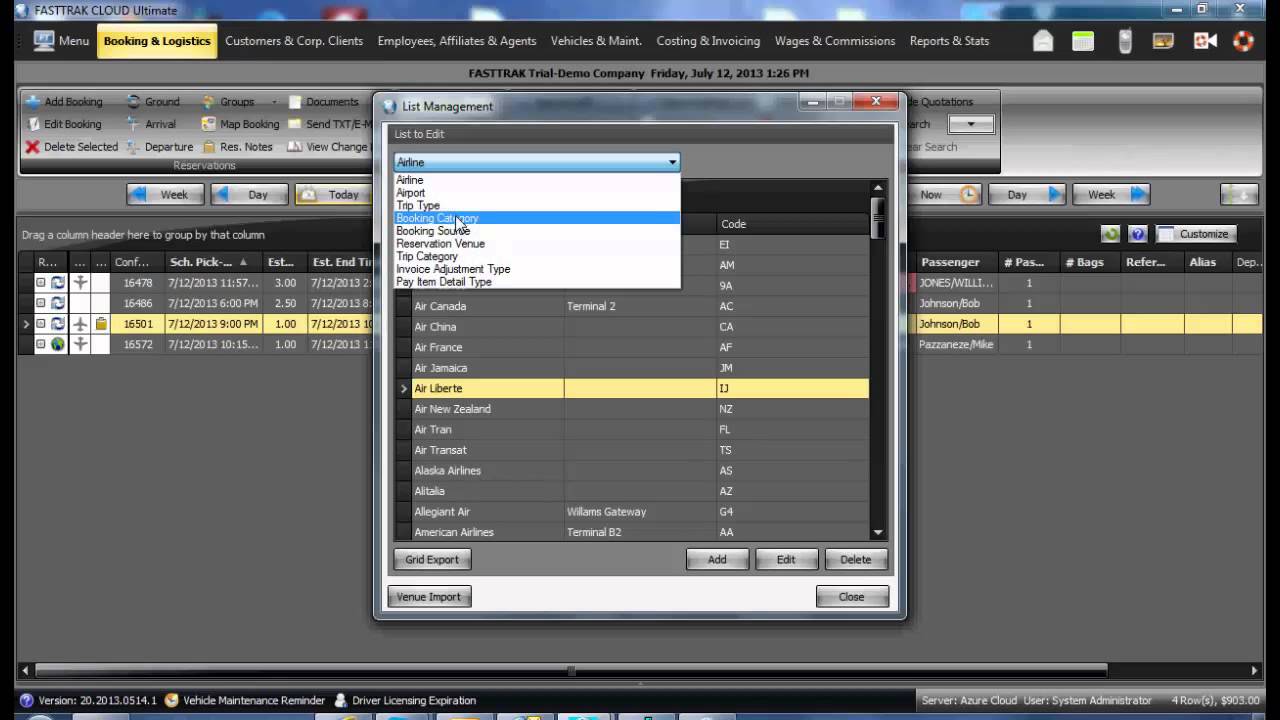Click the list scrollbar down arrow
1280x720 pixels.
click(x=878, y=533)
